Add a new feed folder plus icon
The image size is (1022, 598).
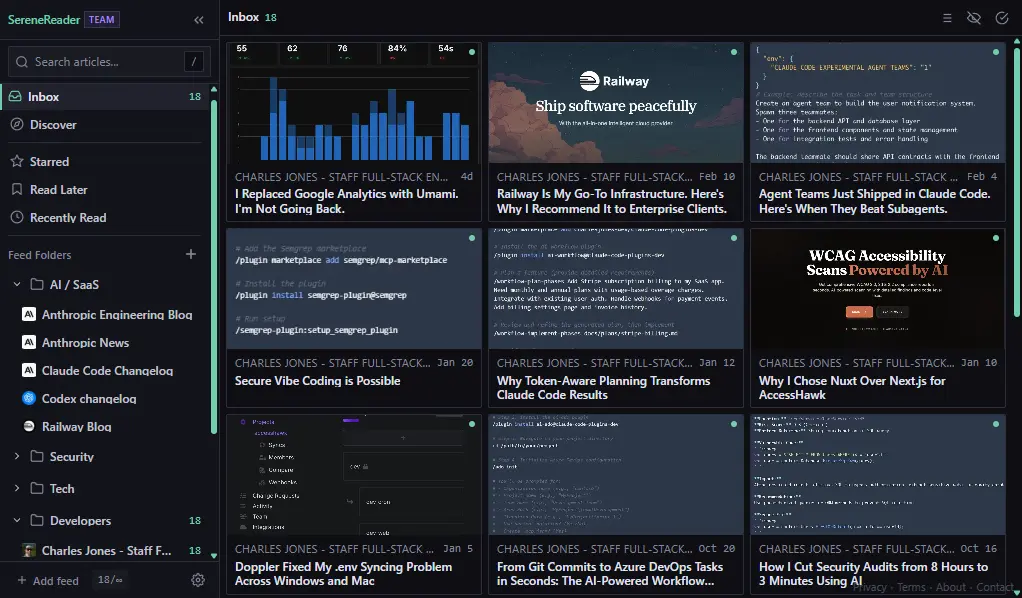(x=191, y=254)
